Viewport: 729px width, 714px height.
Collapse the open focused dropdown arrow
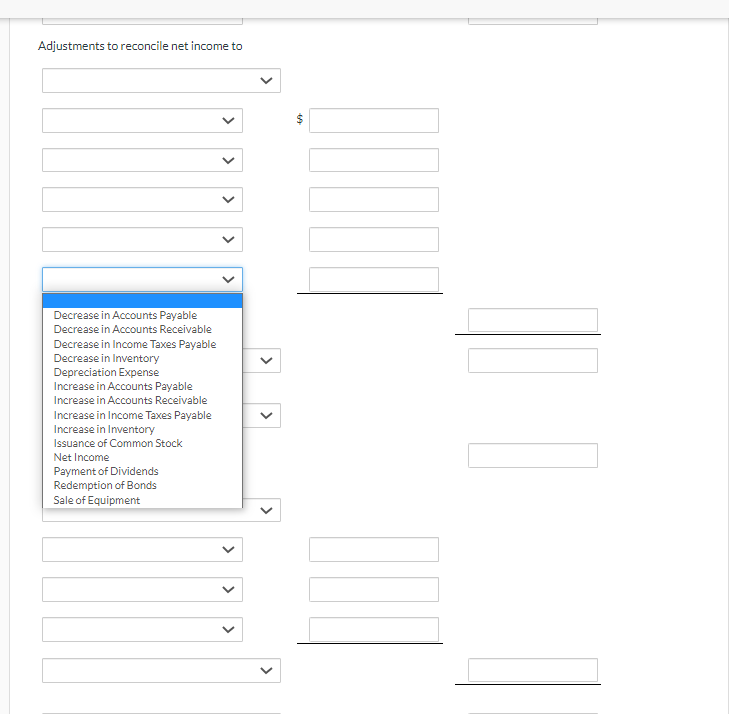click(x=228, y=279)
